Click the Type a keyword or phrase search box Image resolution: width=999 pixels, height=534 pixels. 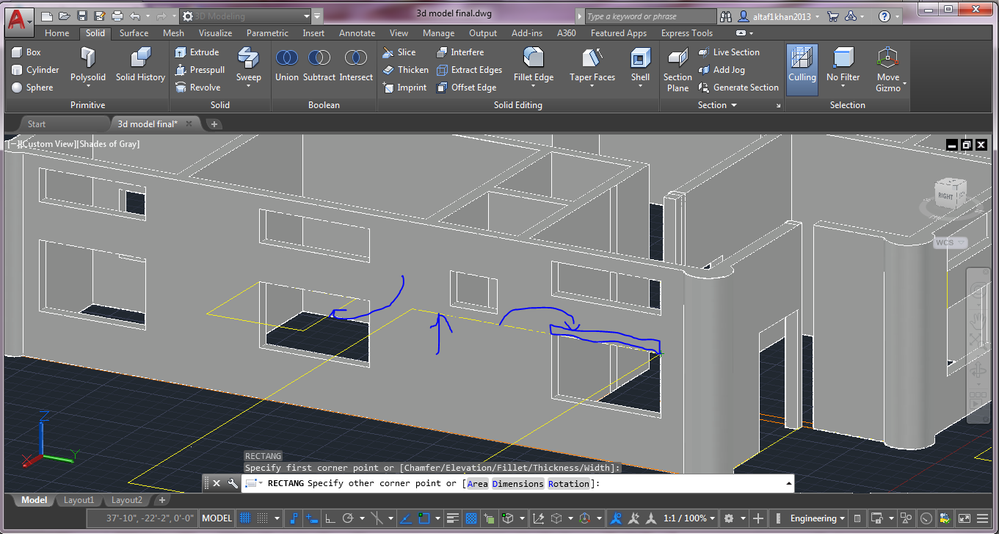click(x=650, y=17)
